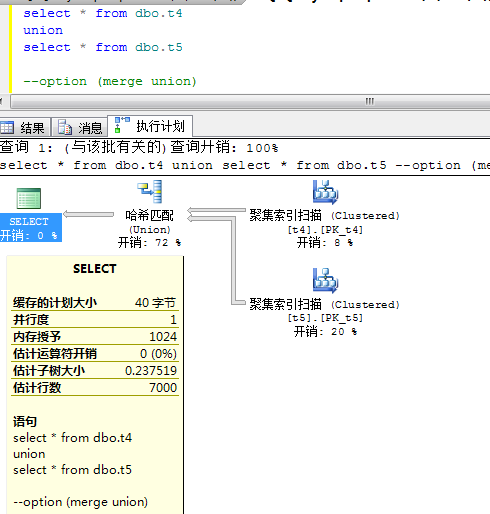Click the plan's query text line beginning 'select * from dbo.t4 union'
Viewport: 490px width, 514px height.
click(x=245, y=165)
